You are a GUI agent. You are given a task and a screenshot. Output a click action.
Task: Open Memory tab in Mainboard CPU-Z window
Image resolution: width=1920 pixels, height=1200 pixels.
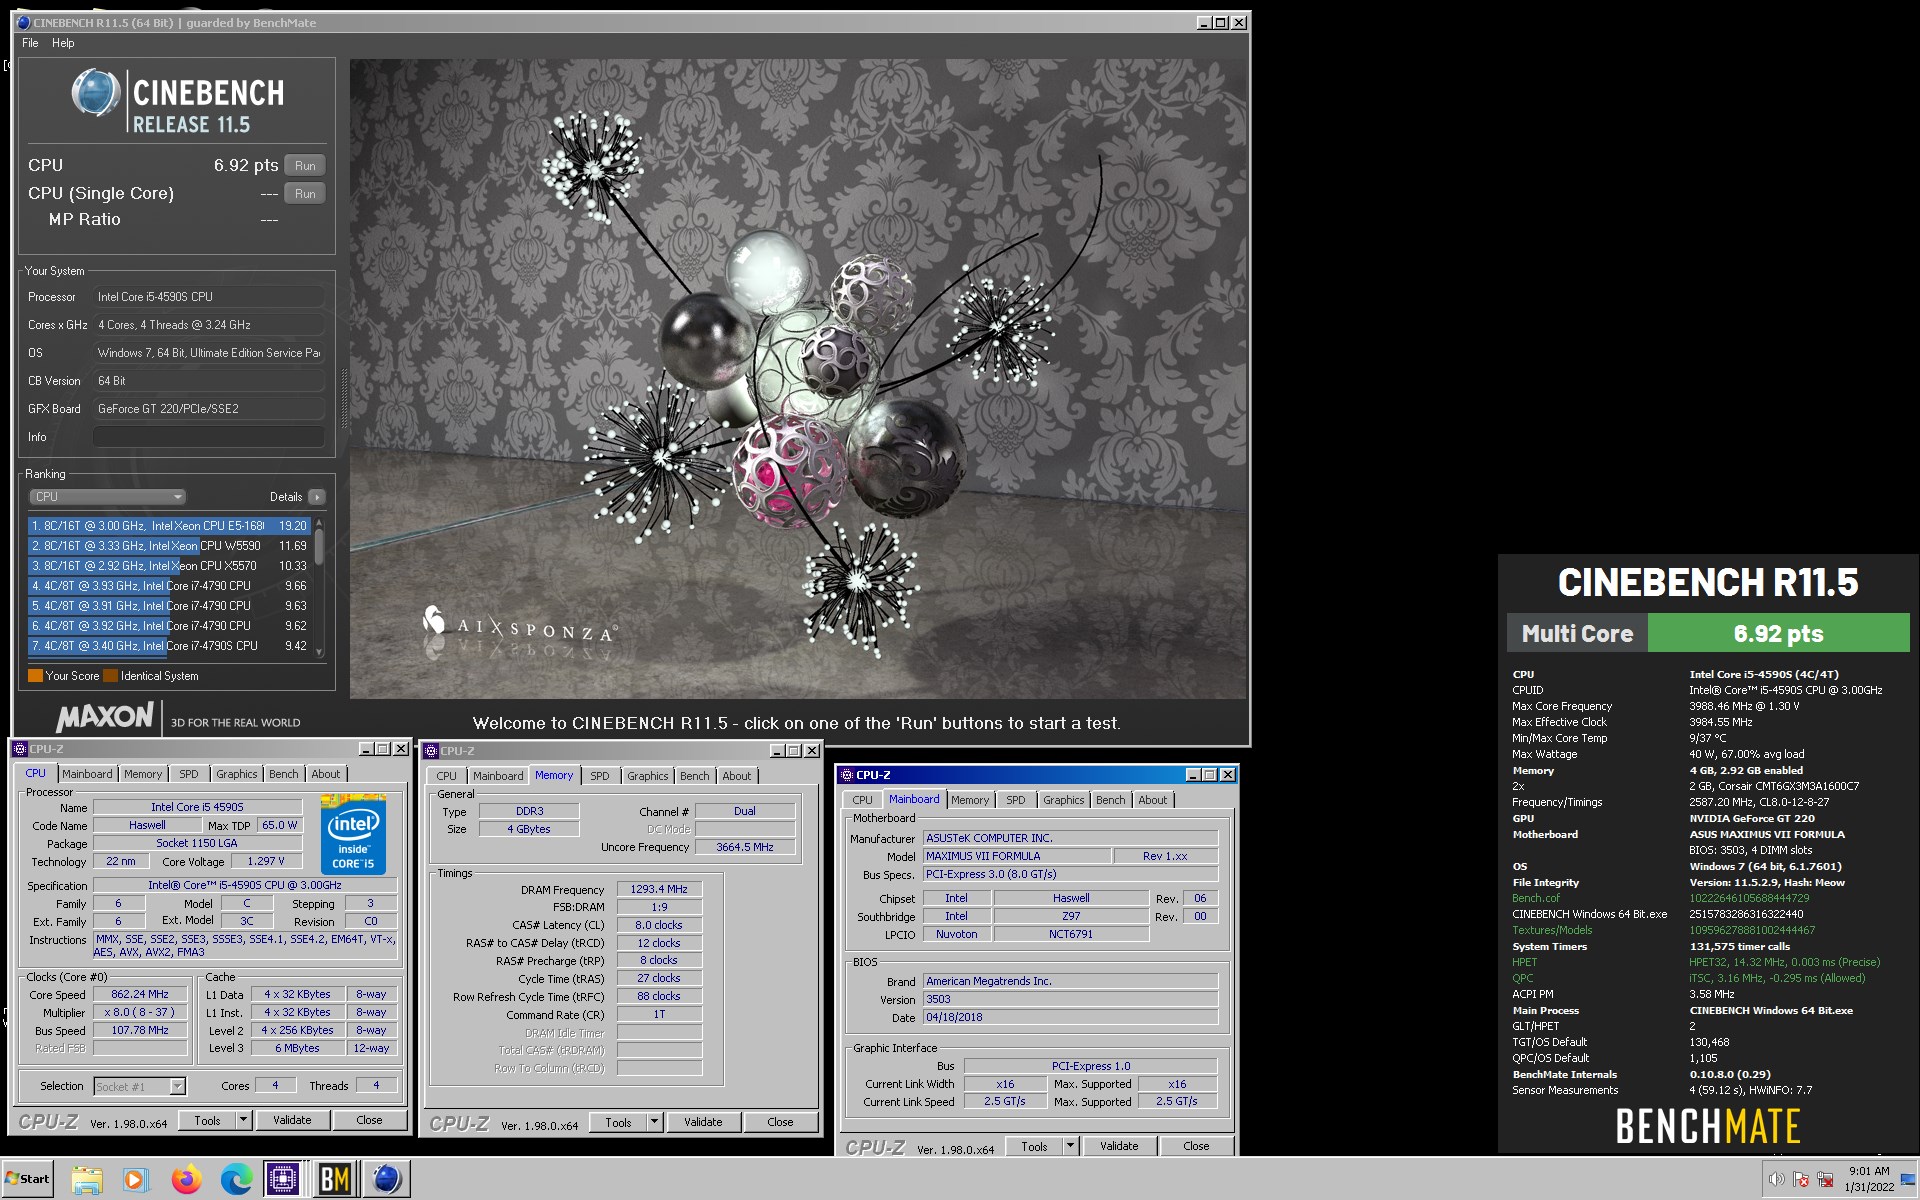coord(970,800)
